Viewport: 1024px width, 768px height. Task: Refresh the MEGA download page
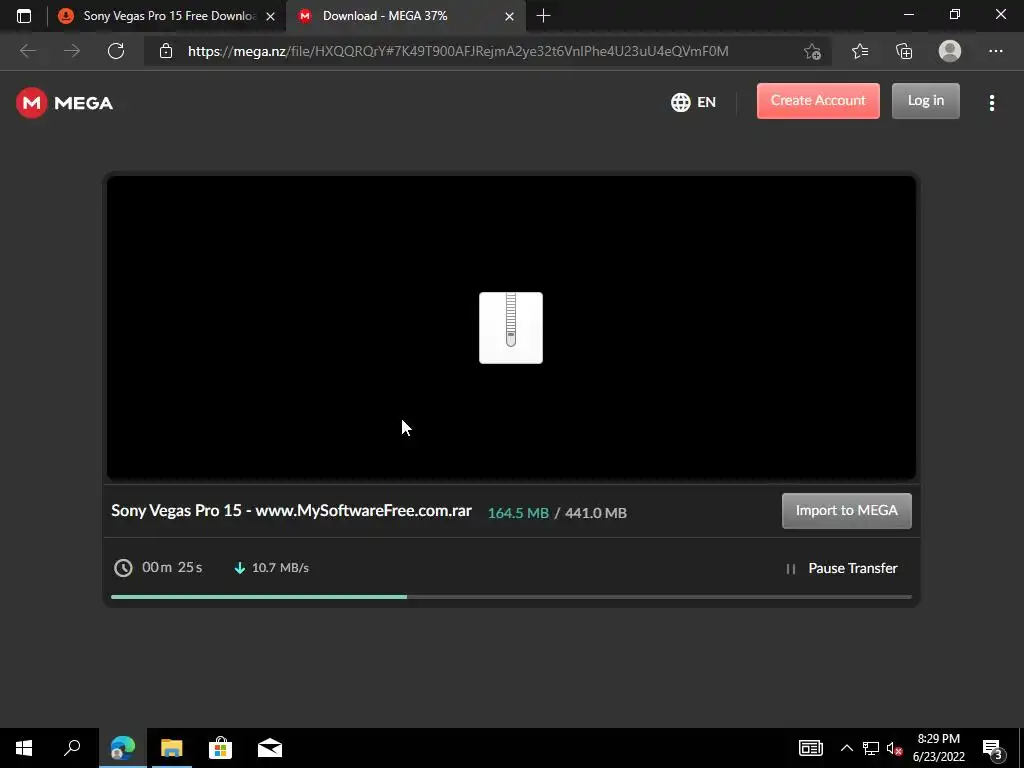[x=116, y=51]
